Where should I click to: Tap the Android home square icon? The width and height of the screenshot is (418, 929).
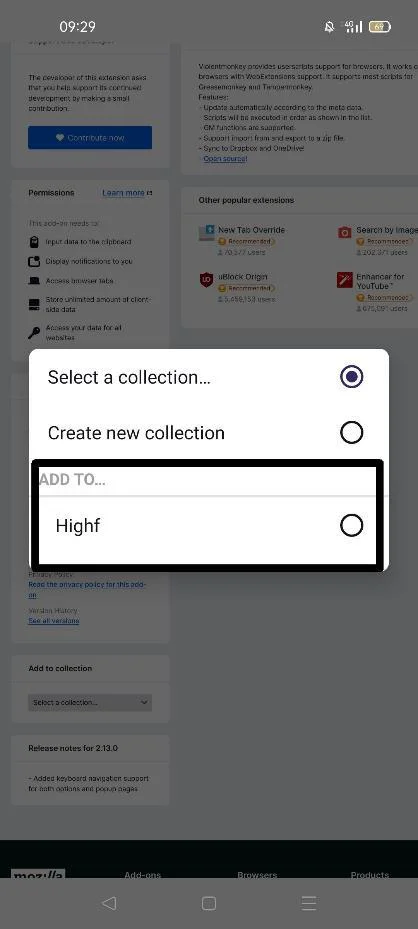tap(208, 903)
